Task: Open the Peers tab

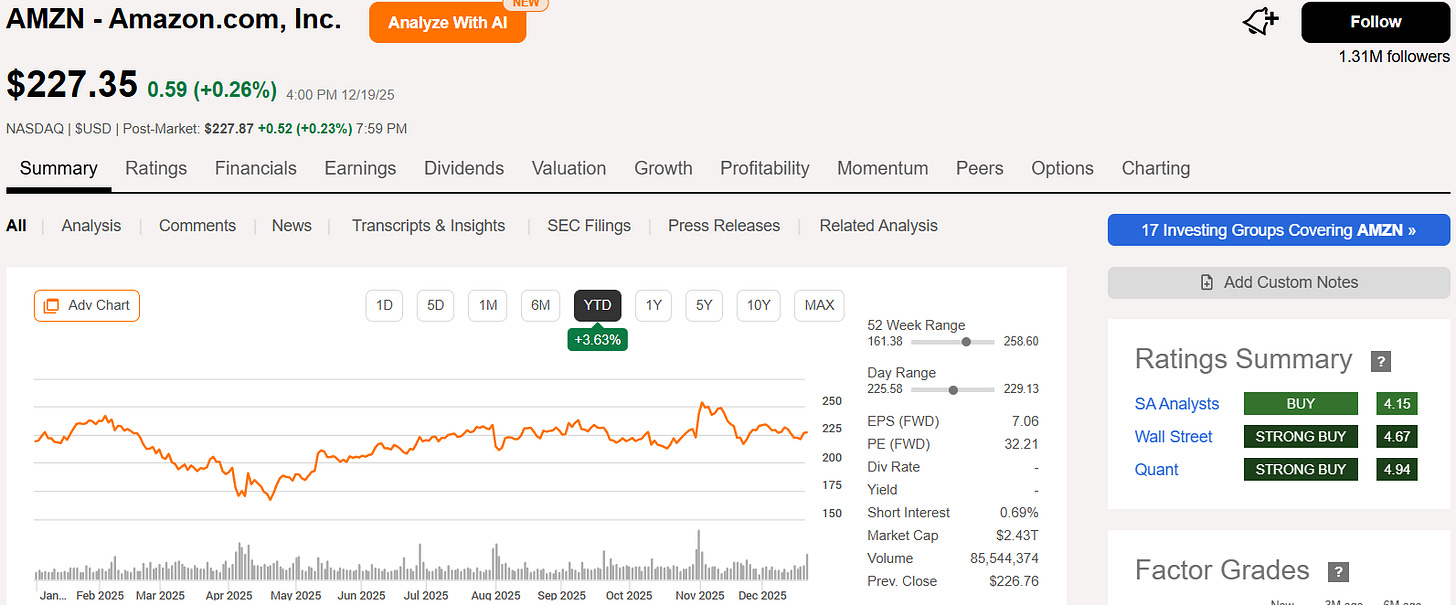Action: point(980,168)
